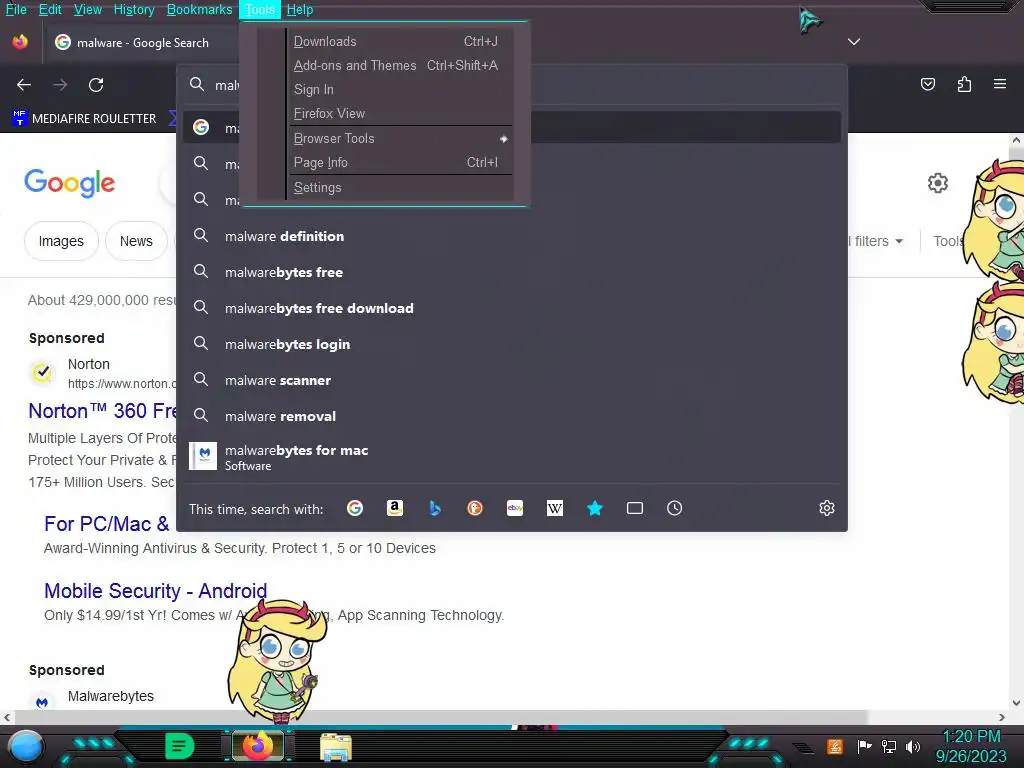This screenshot has height=768, width=1024.
Task: Pick suggestion malware scanner
Action: [512, 380]
